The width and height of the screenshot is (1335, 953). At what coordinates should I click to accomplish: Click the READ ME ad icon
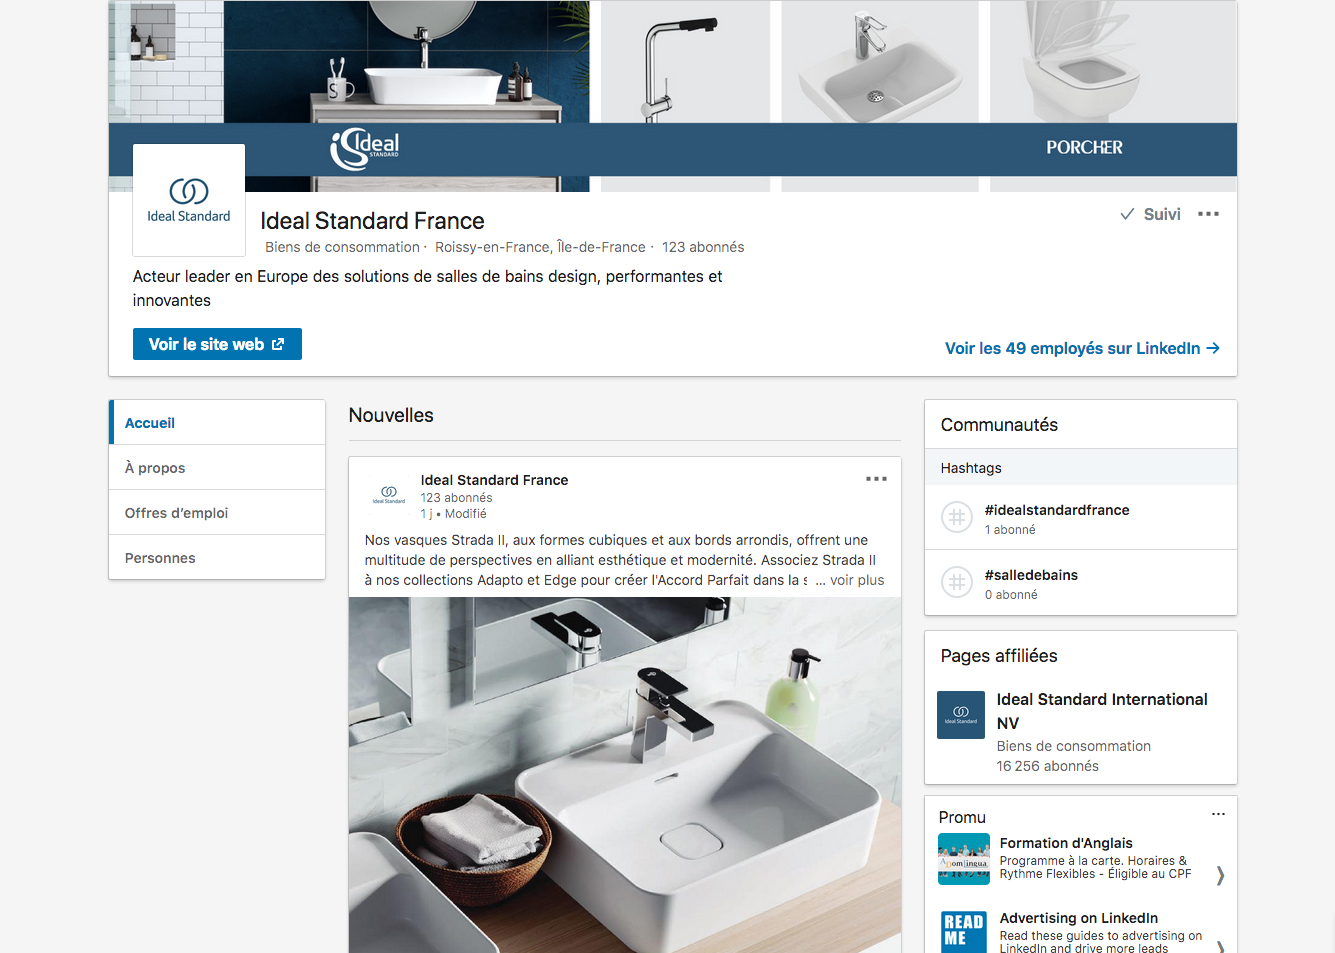pos(964,931)
